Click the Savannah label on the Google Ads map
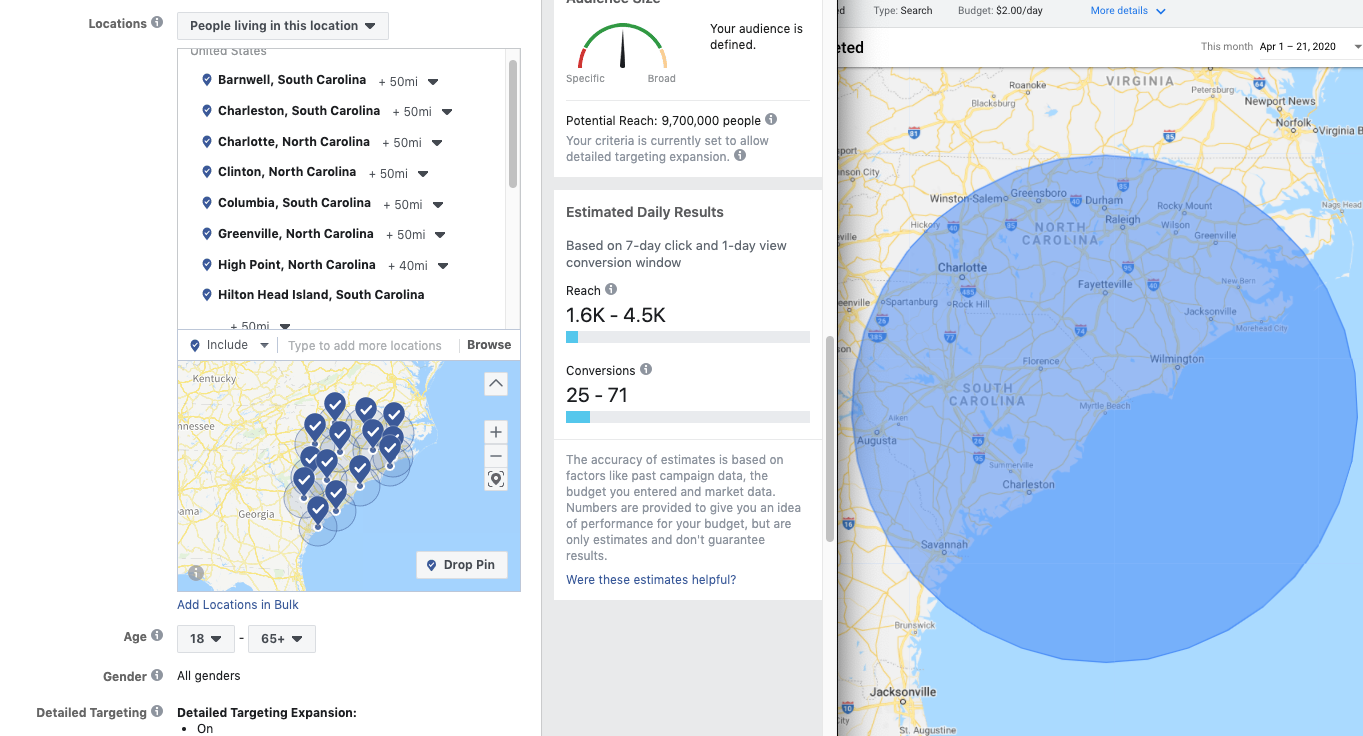 click(x=944, y=545)
